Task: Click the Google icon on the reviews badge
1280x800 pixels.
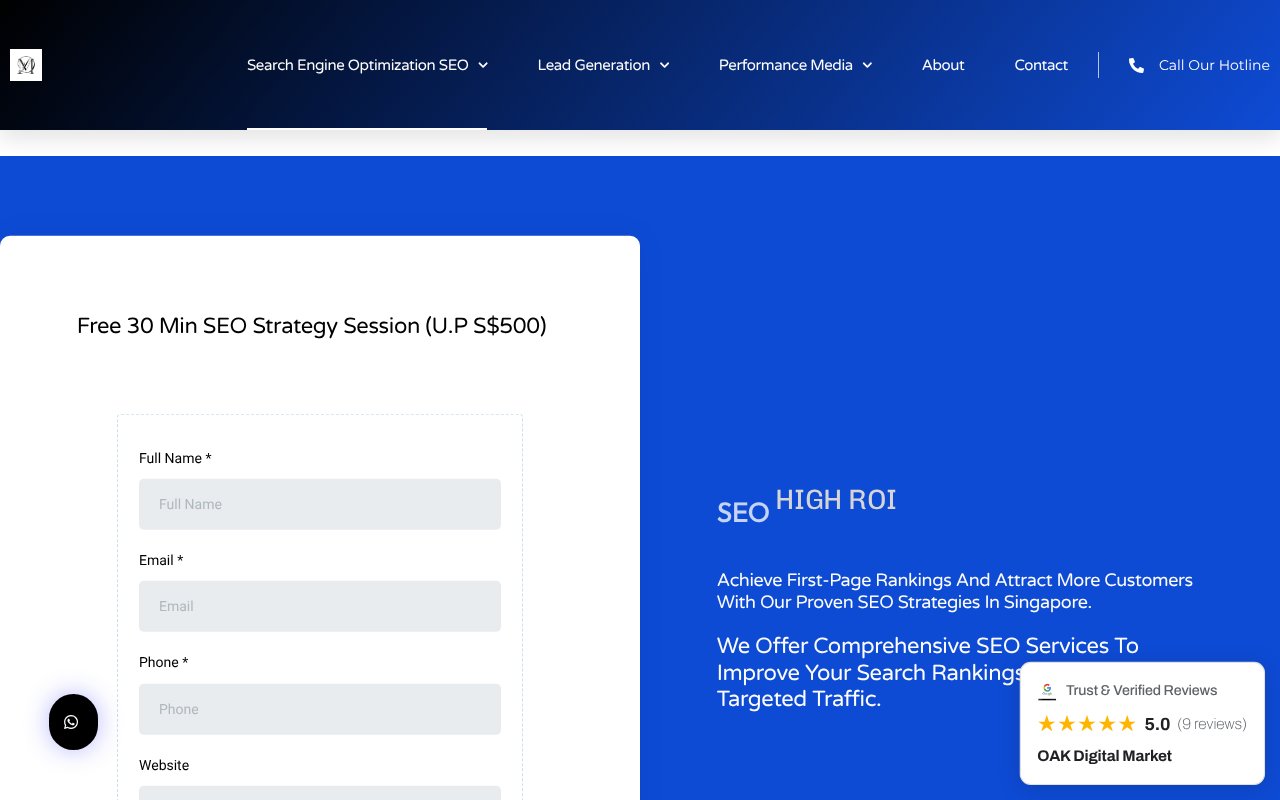Action: (1047, 690)
